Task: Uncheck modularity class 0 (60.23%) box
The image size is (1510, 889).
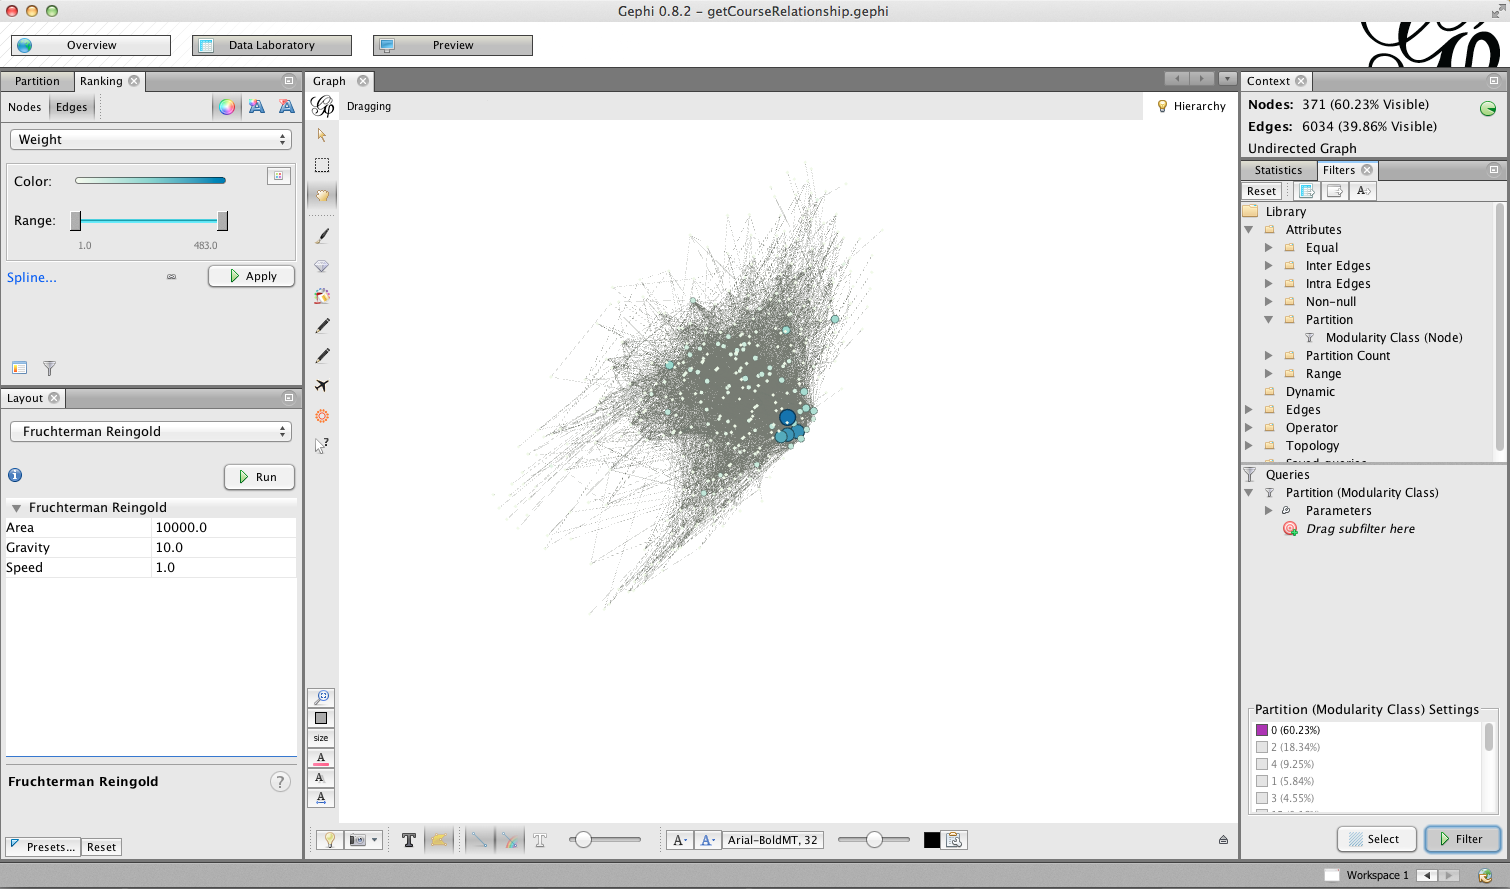Action: click(x=1262, y=730)
